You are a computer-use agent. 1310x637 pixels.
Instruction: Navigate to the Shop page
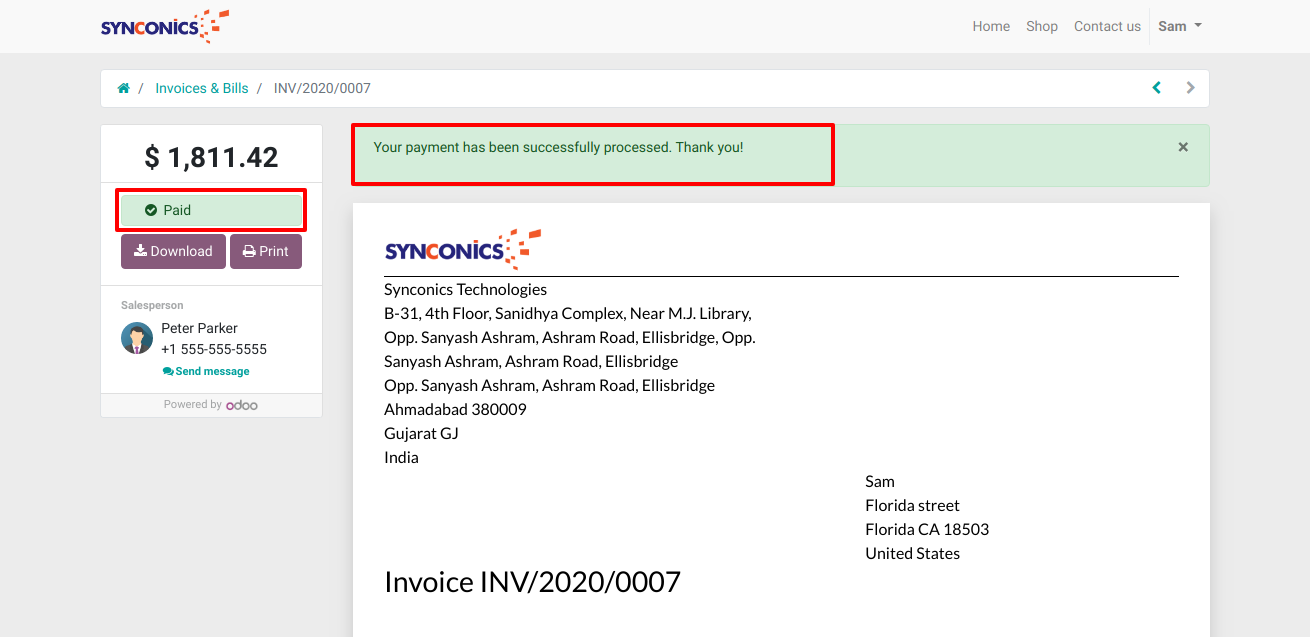click(x=1041, y=26)
